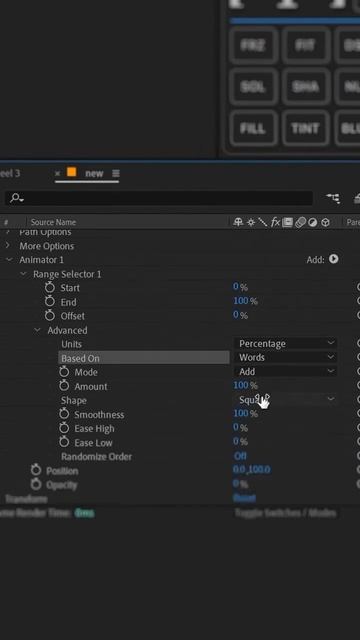
Task: Toggle the Position stopwatch
Action: click(x=36, y=470)
